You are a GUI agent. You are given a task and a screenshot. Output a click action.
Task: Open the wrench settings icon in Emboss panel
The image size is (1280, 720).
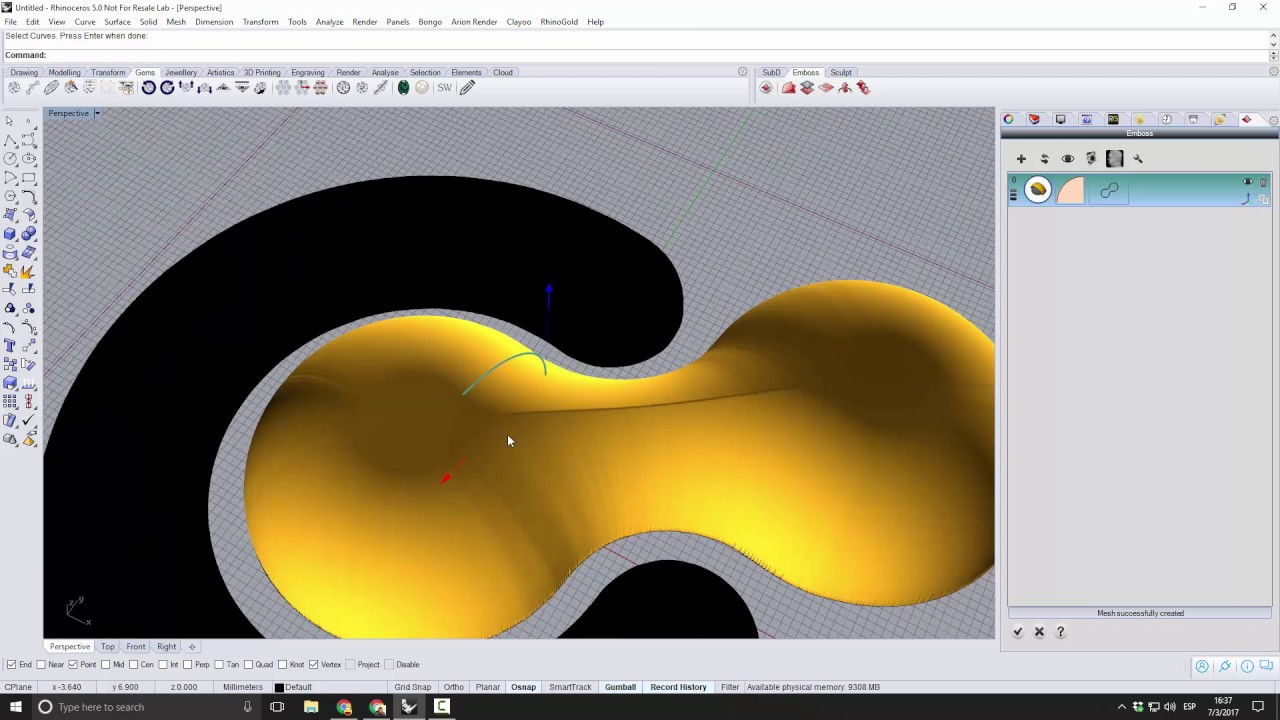pyautogui.click(x=1138, y=159)
